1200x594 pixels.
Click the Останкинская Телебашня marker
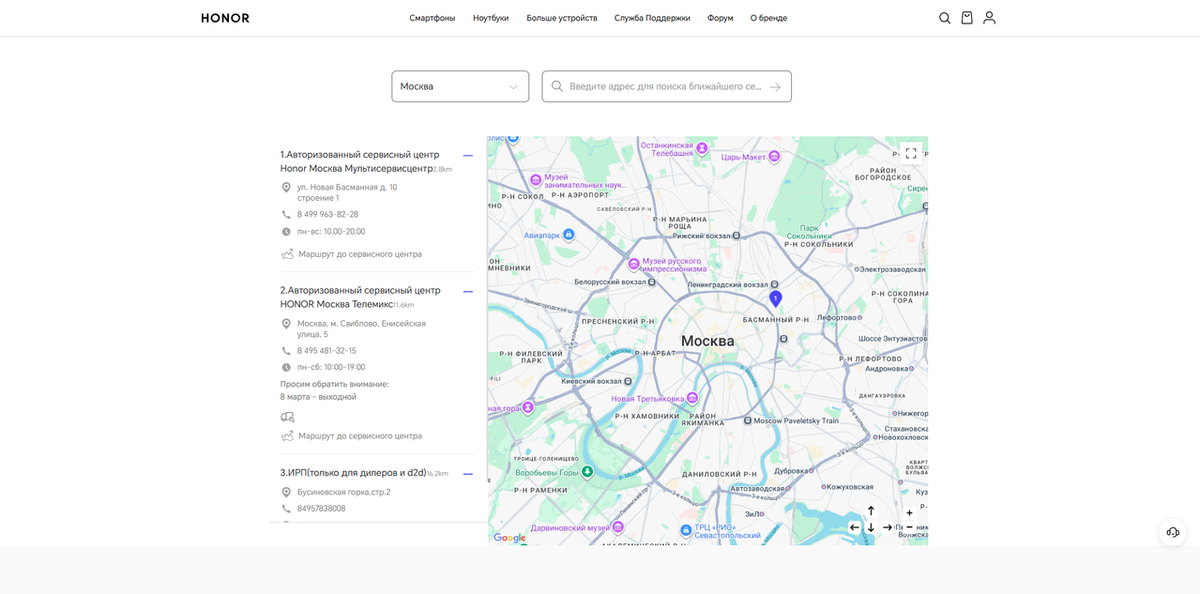[x=702, y=148]
